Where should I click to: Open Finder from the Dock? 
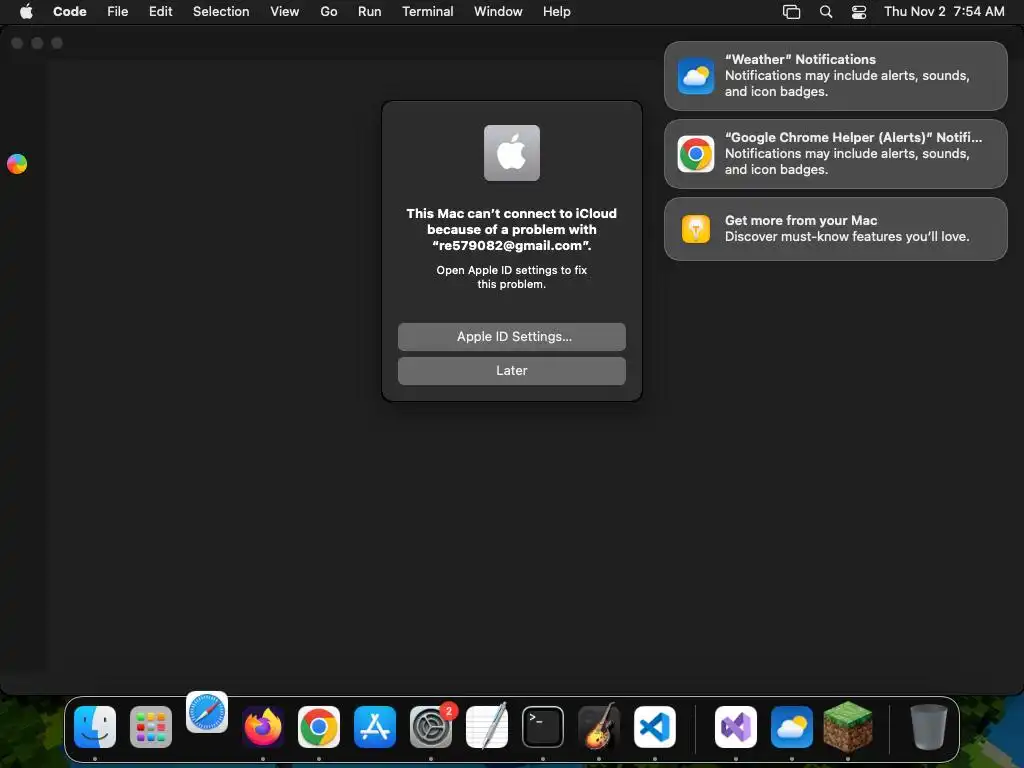tap(95, 727)
